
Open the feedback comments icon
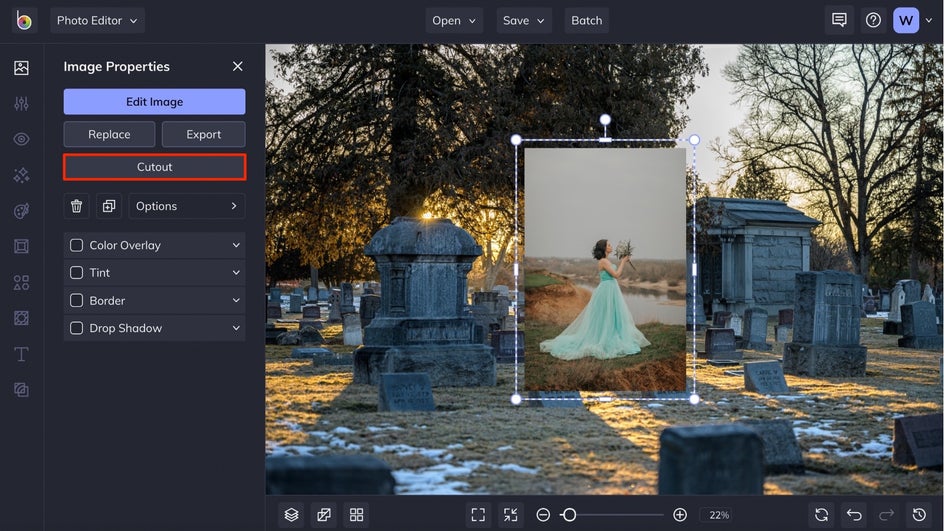click(839, 20)
